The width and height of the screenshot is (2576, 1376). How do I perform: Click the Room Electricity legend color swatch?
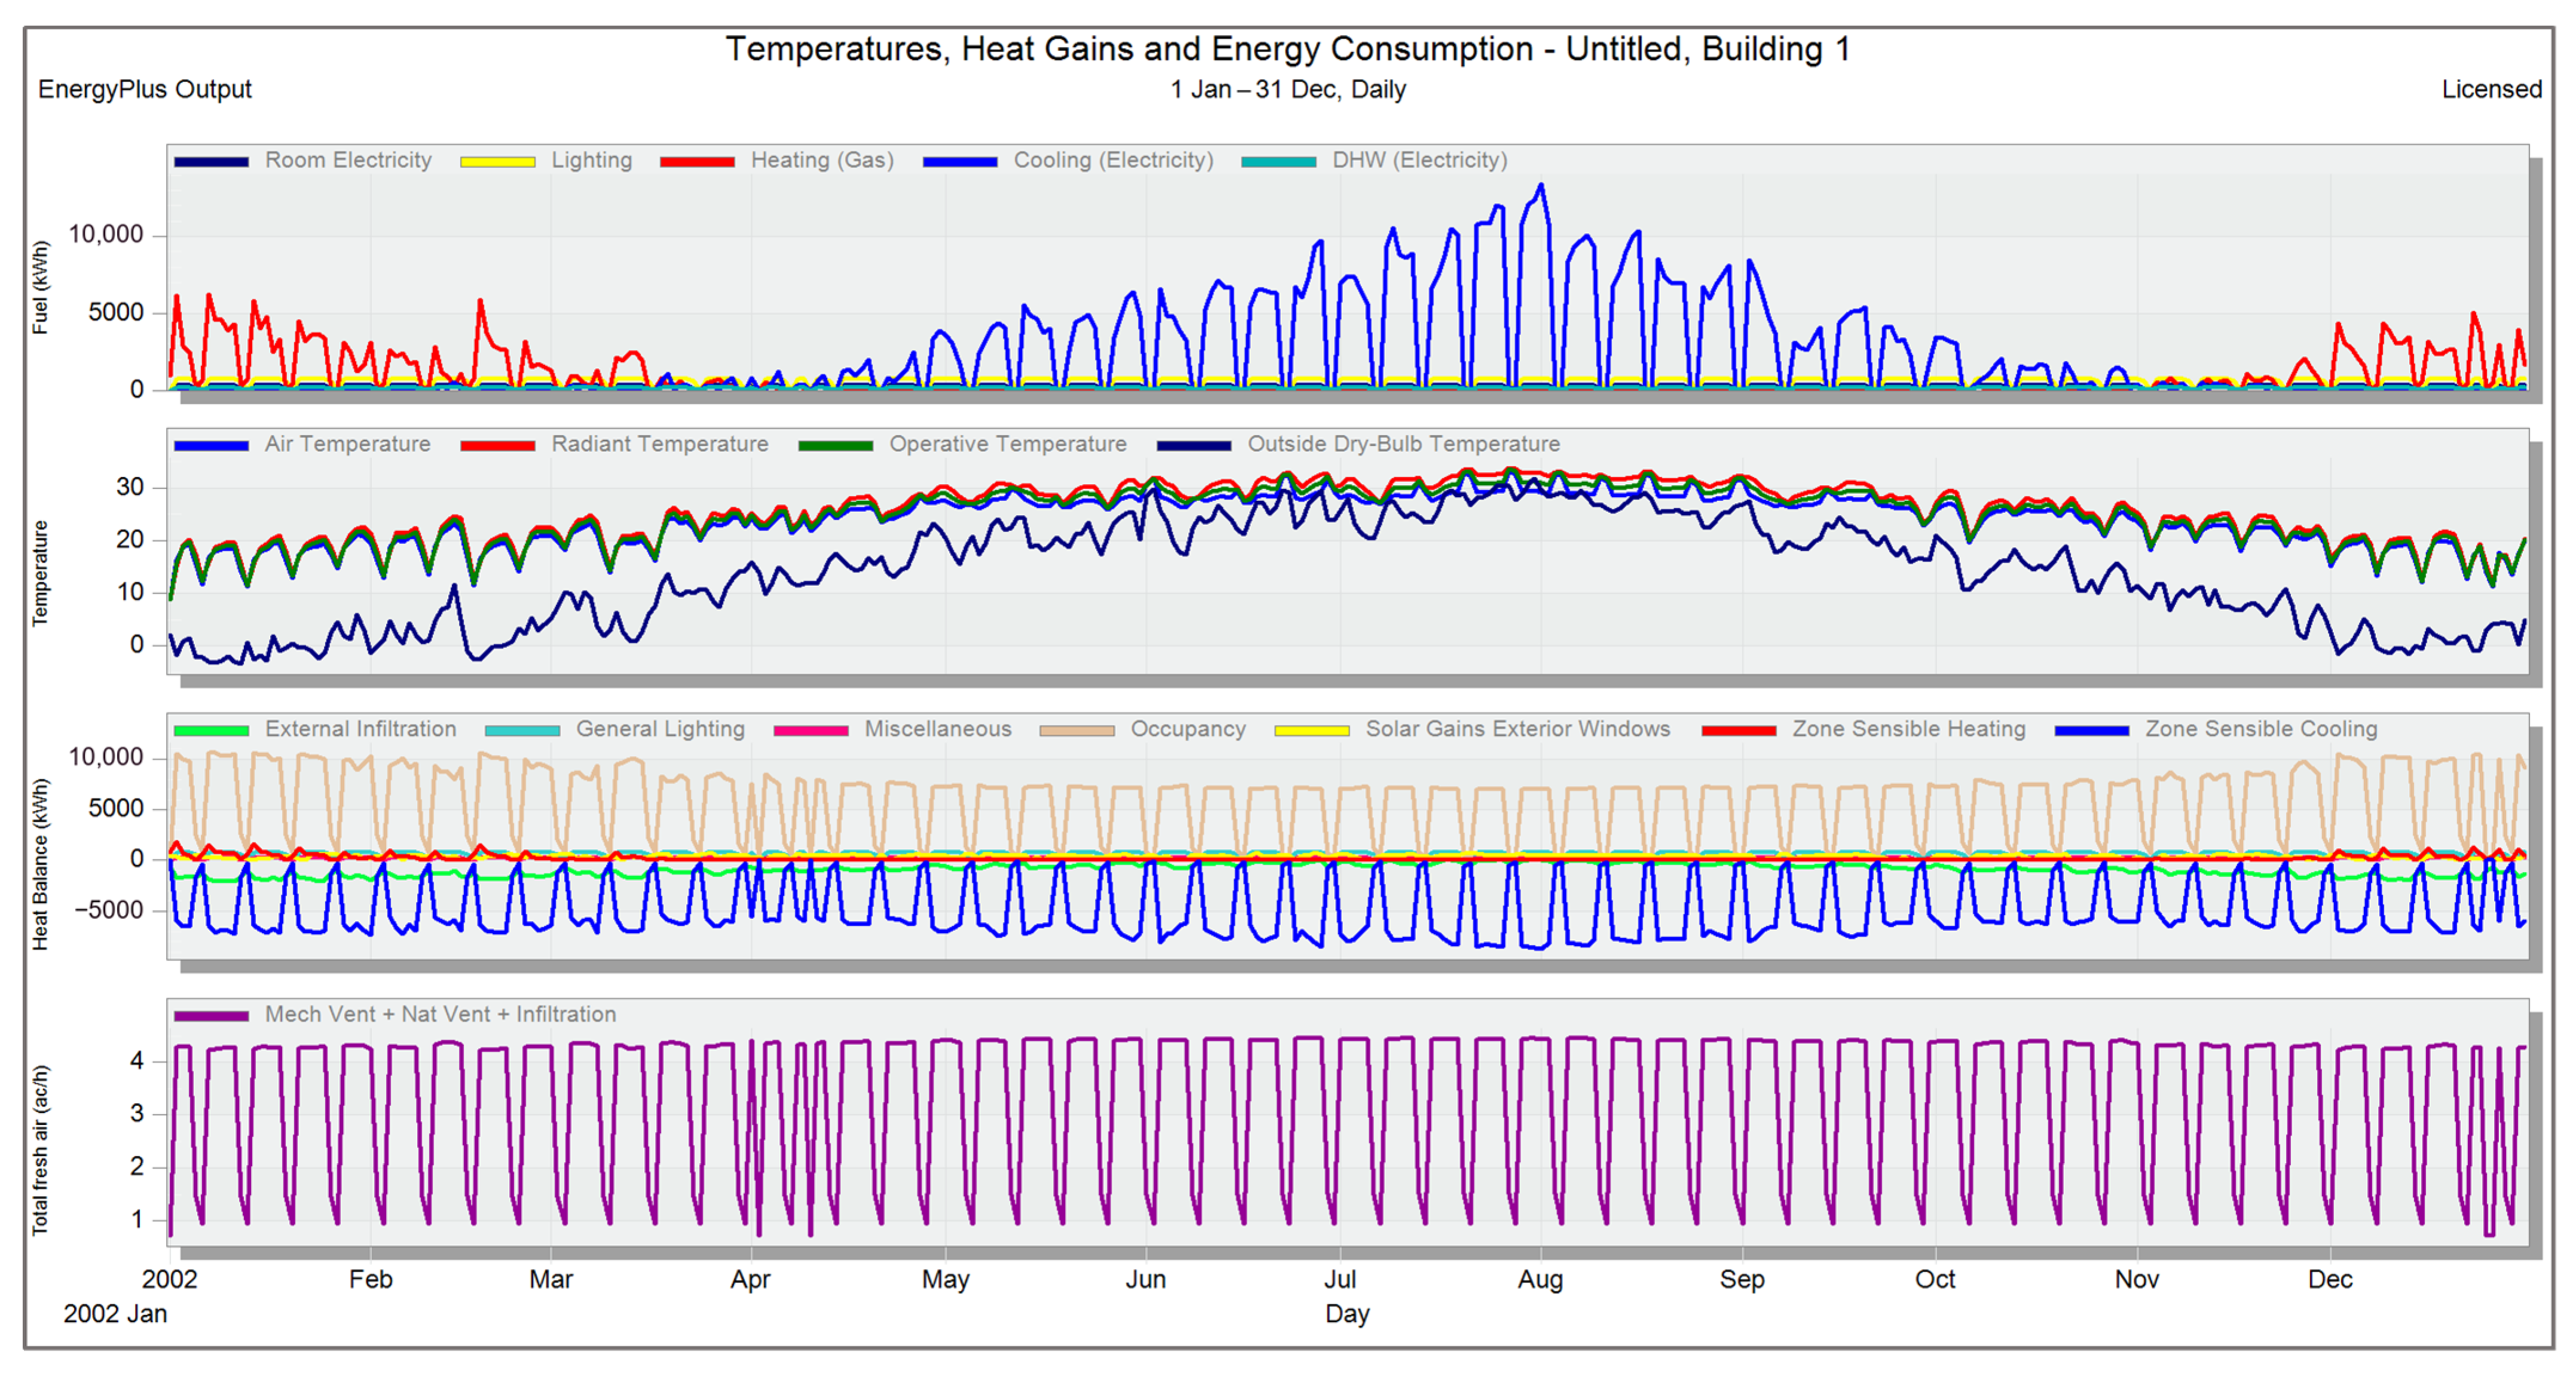pos(211,162)
